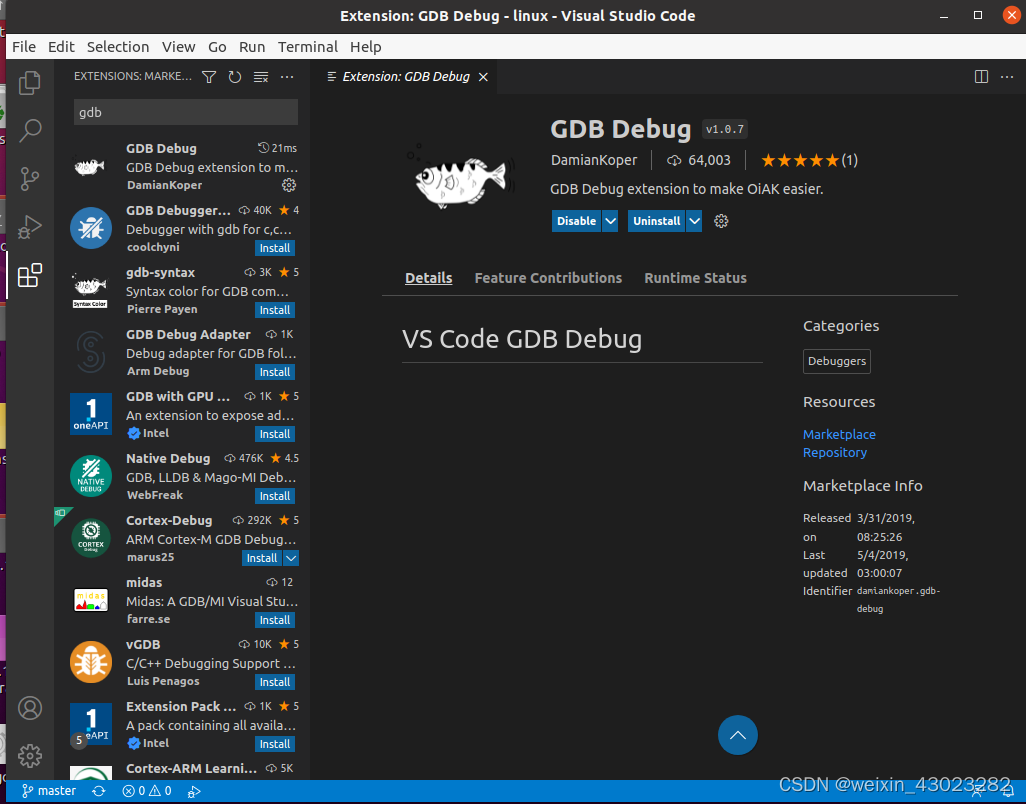
Task: Open the Run and Debug view
Action: 30,226
